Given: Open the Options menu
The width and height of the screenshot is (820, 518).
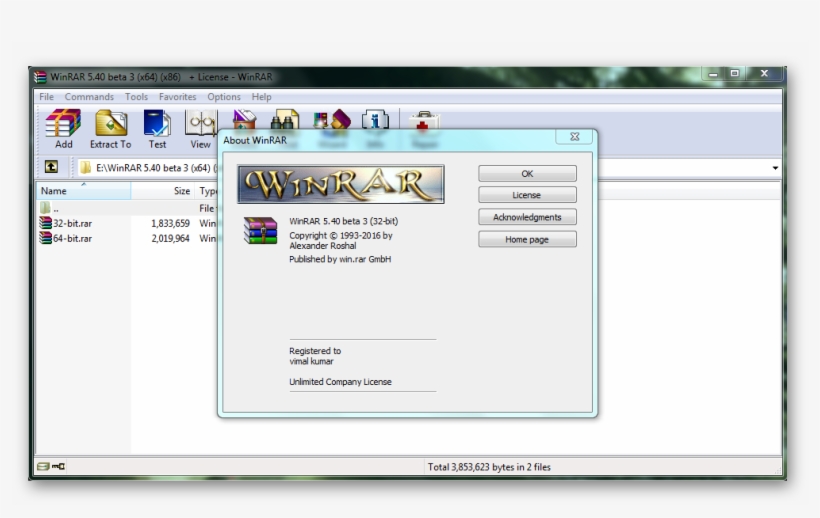Looking at the screenshot, I should tap(224, 97).
